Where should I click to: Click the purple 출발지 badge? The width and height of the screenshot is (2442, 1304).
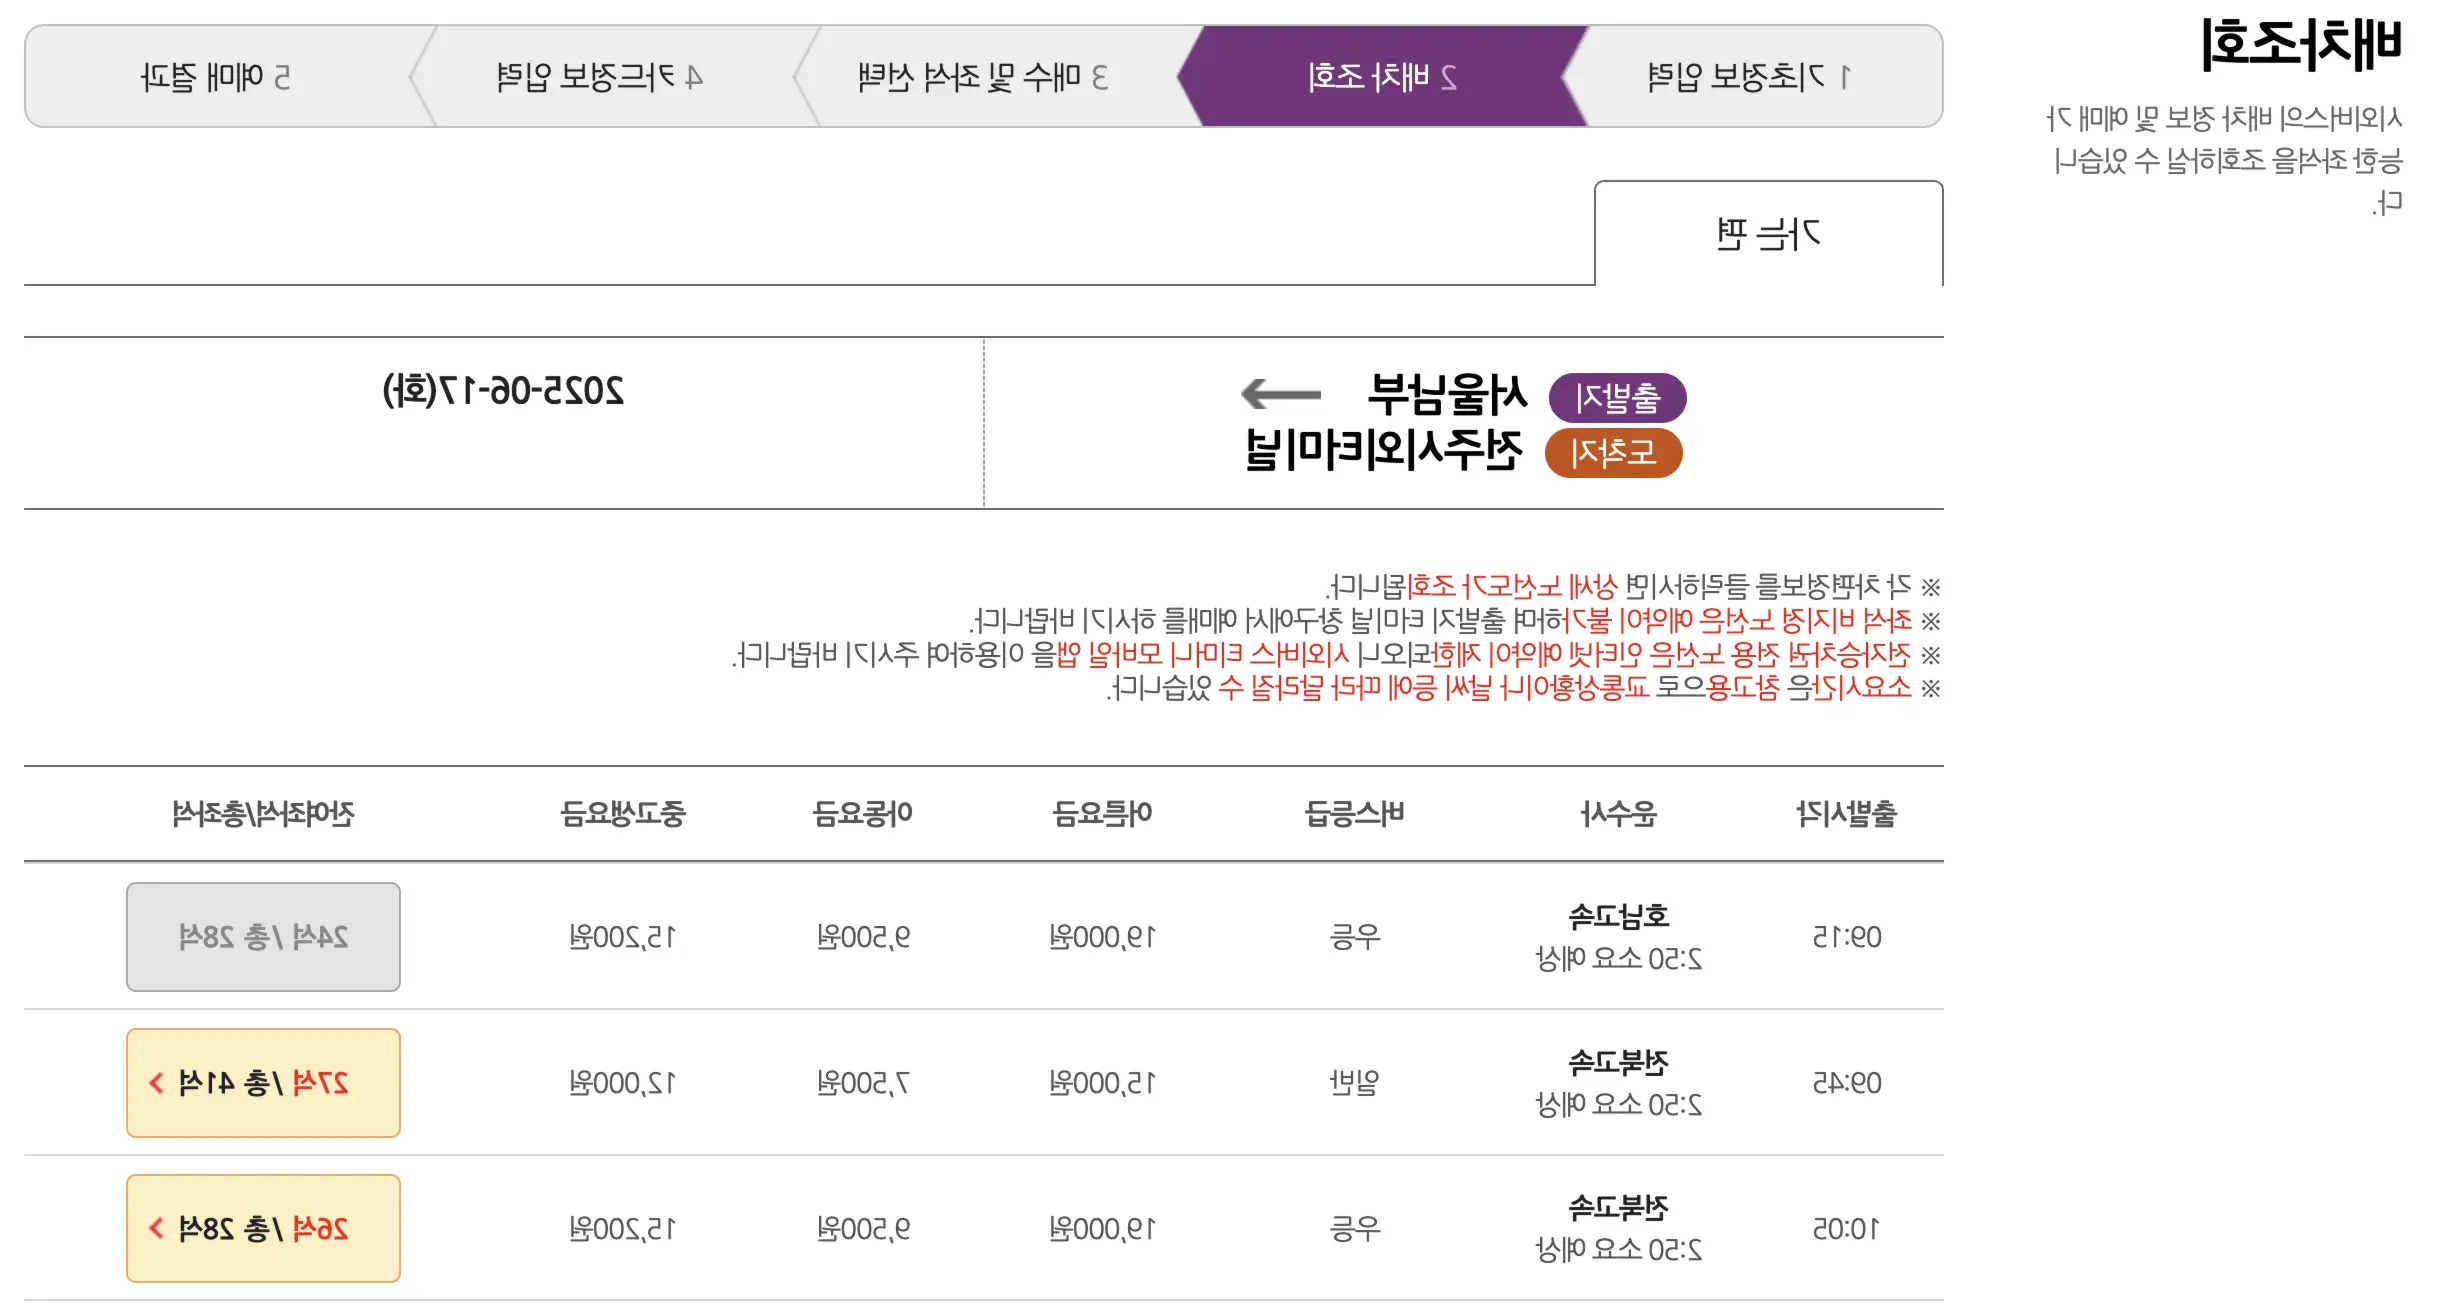coord(1617,398)
